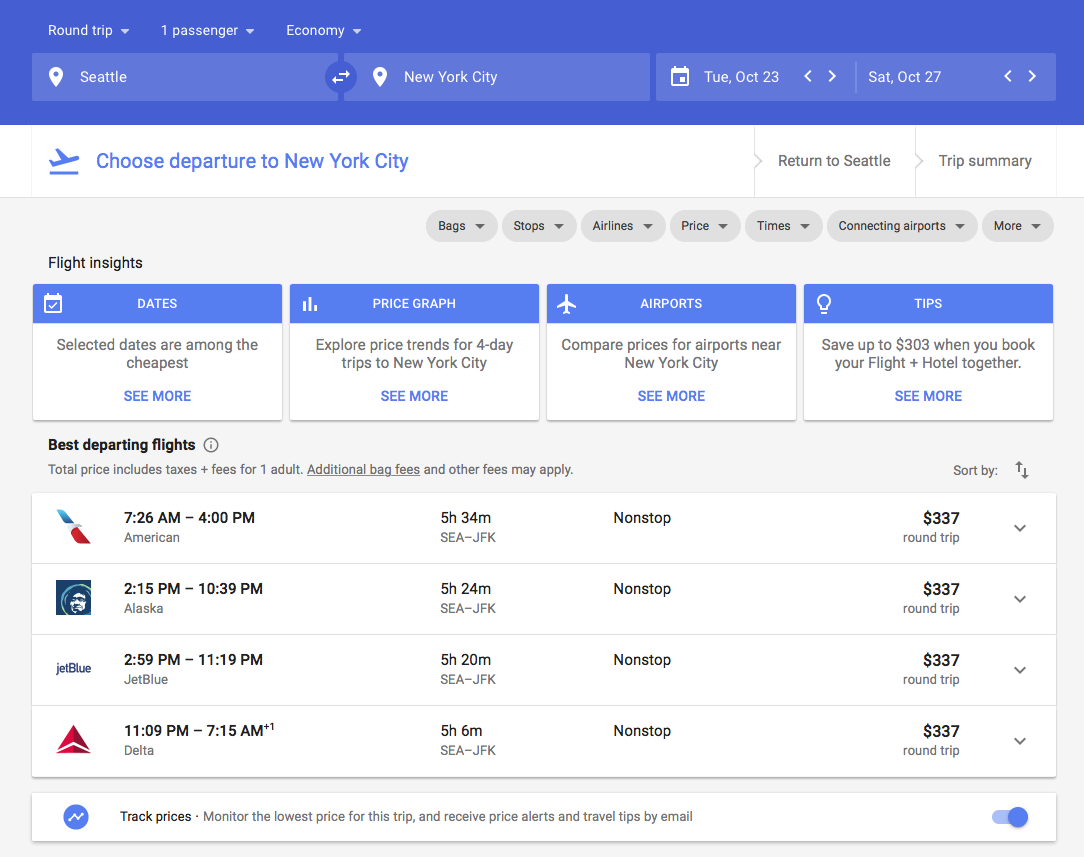Select the American 7:26 AM – 4:00 PM flight
Image resolution: width=1084 pixels, height=857 pixels.
(544, 528)
